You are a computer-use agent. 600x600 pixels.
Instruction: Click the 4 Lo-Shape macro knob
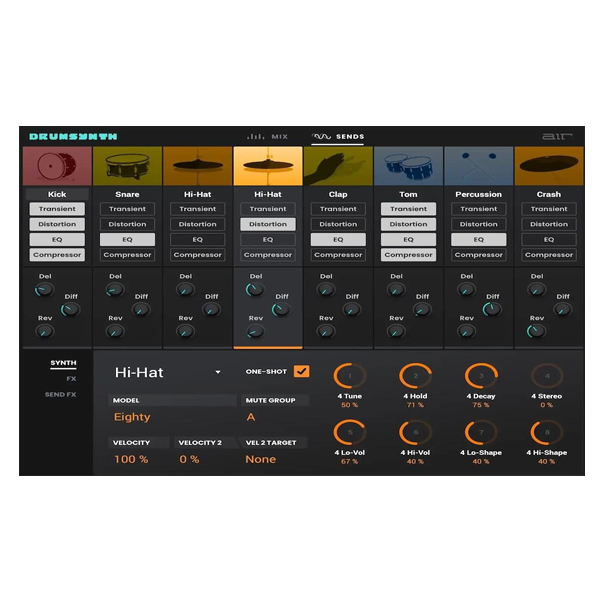pyautogui.click(x=481, y=432)
